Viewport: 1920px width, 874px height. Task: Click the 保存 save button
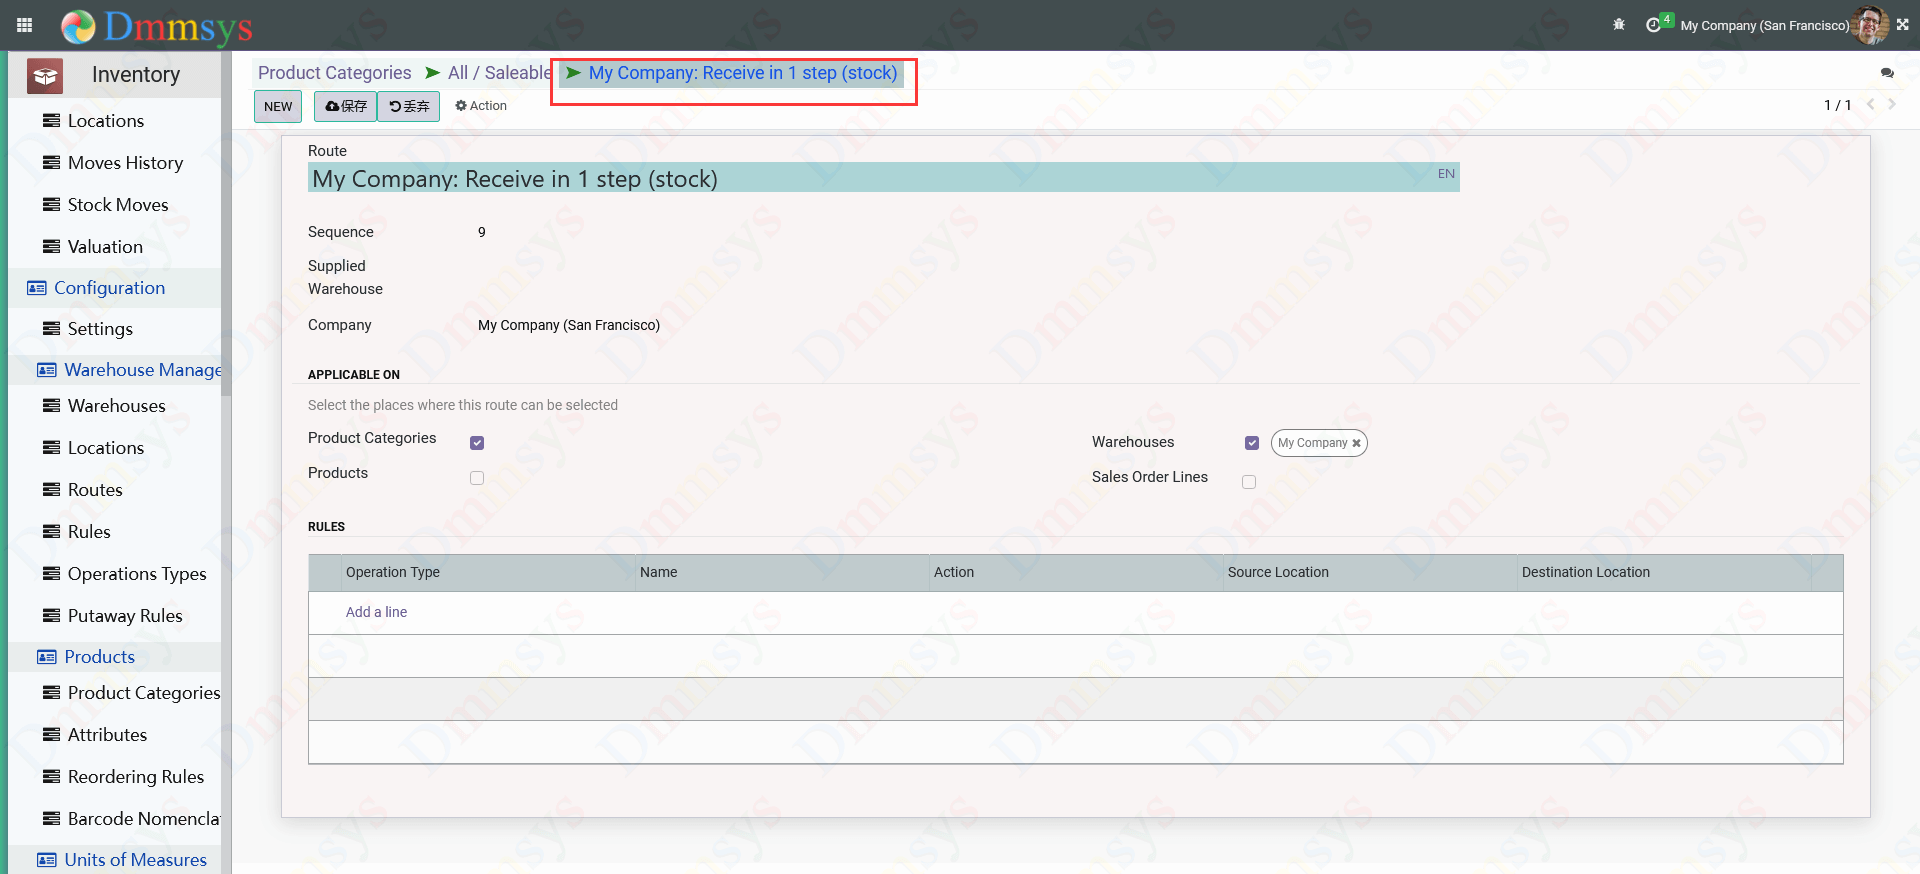coord(346,106)
